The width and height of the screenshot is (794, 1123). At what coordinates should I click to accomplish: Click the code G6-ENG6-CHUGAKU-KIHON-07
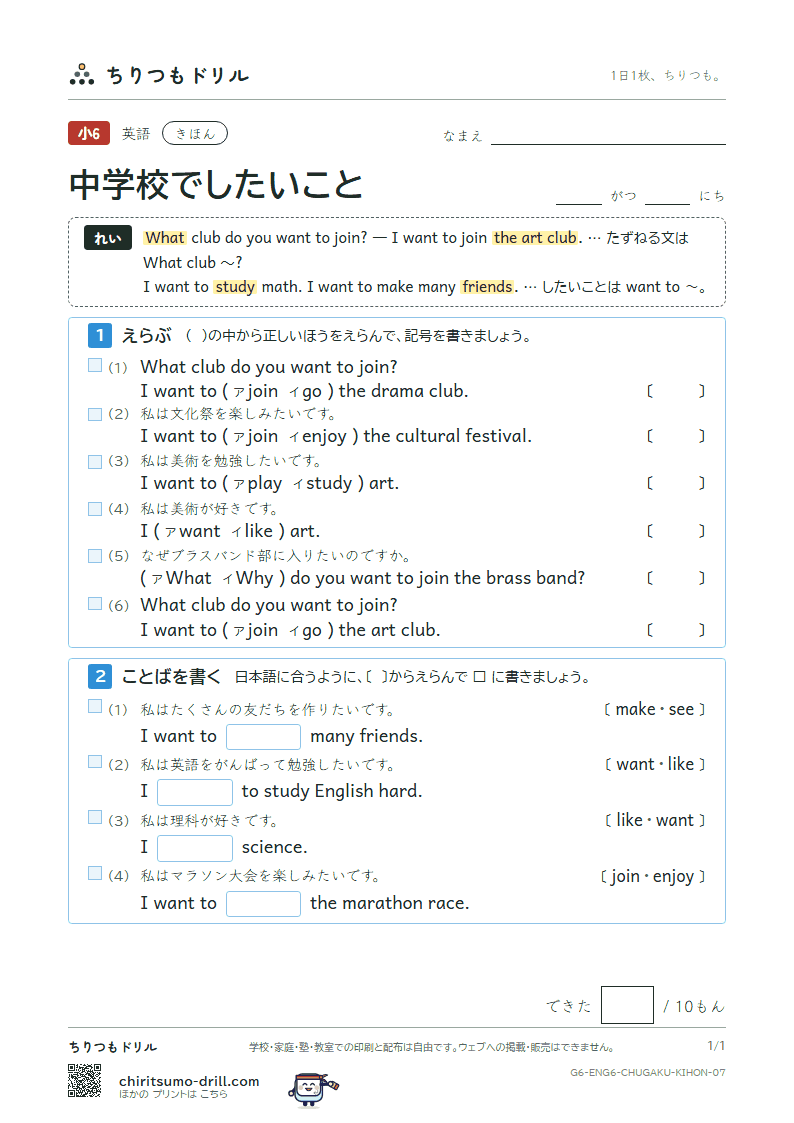coord(648,1072)
